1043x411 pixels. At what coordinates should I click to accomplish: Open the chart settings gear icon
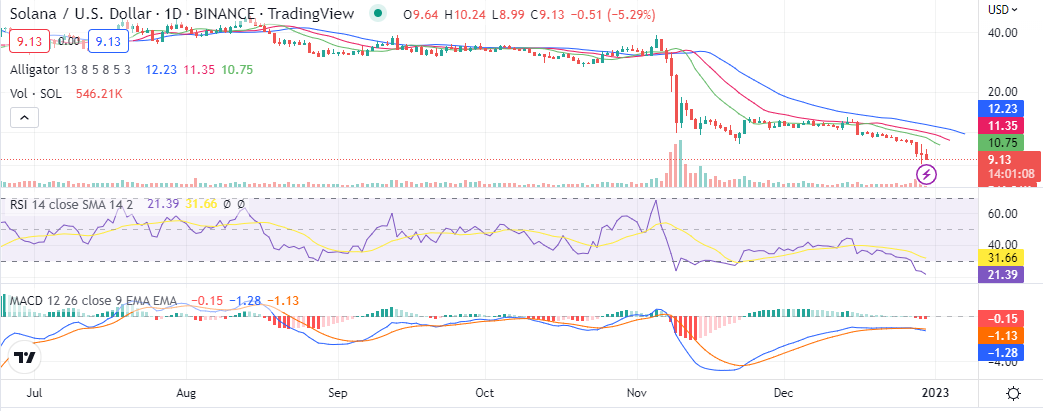1013,394
